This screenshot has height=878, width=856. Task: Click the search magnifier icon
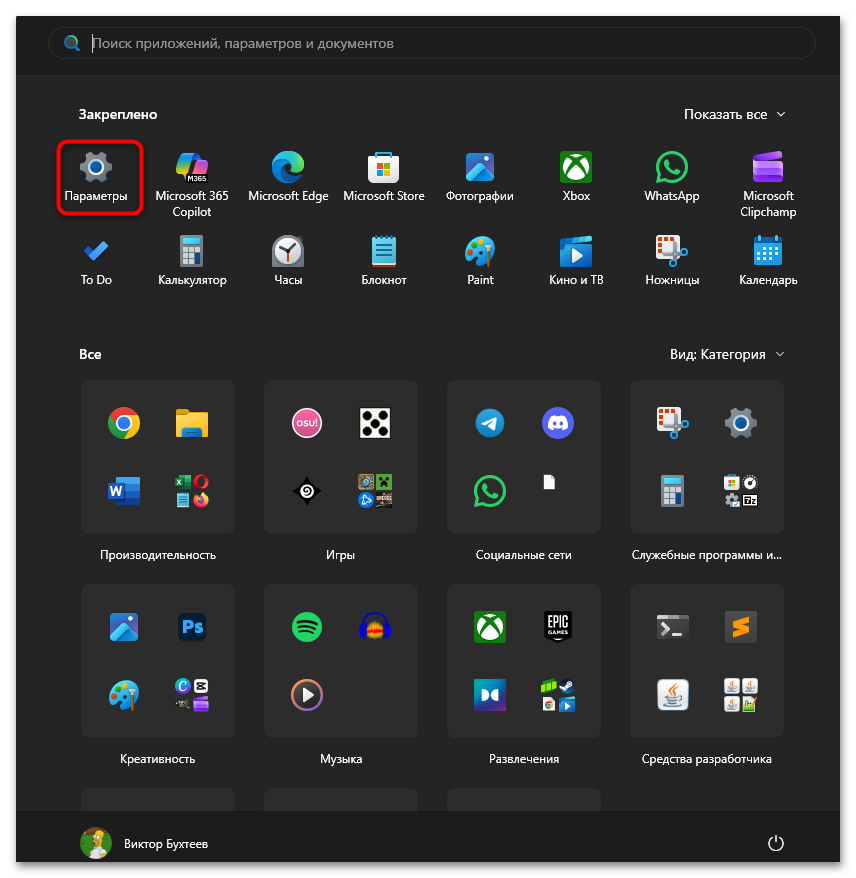(72, 43)
